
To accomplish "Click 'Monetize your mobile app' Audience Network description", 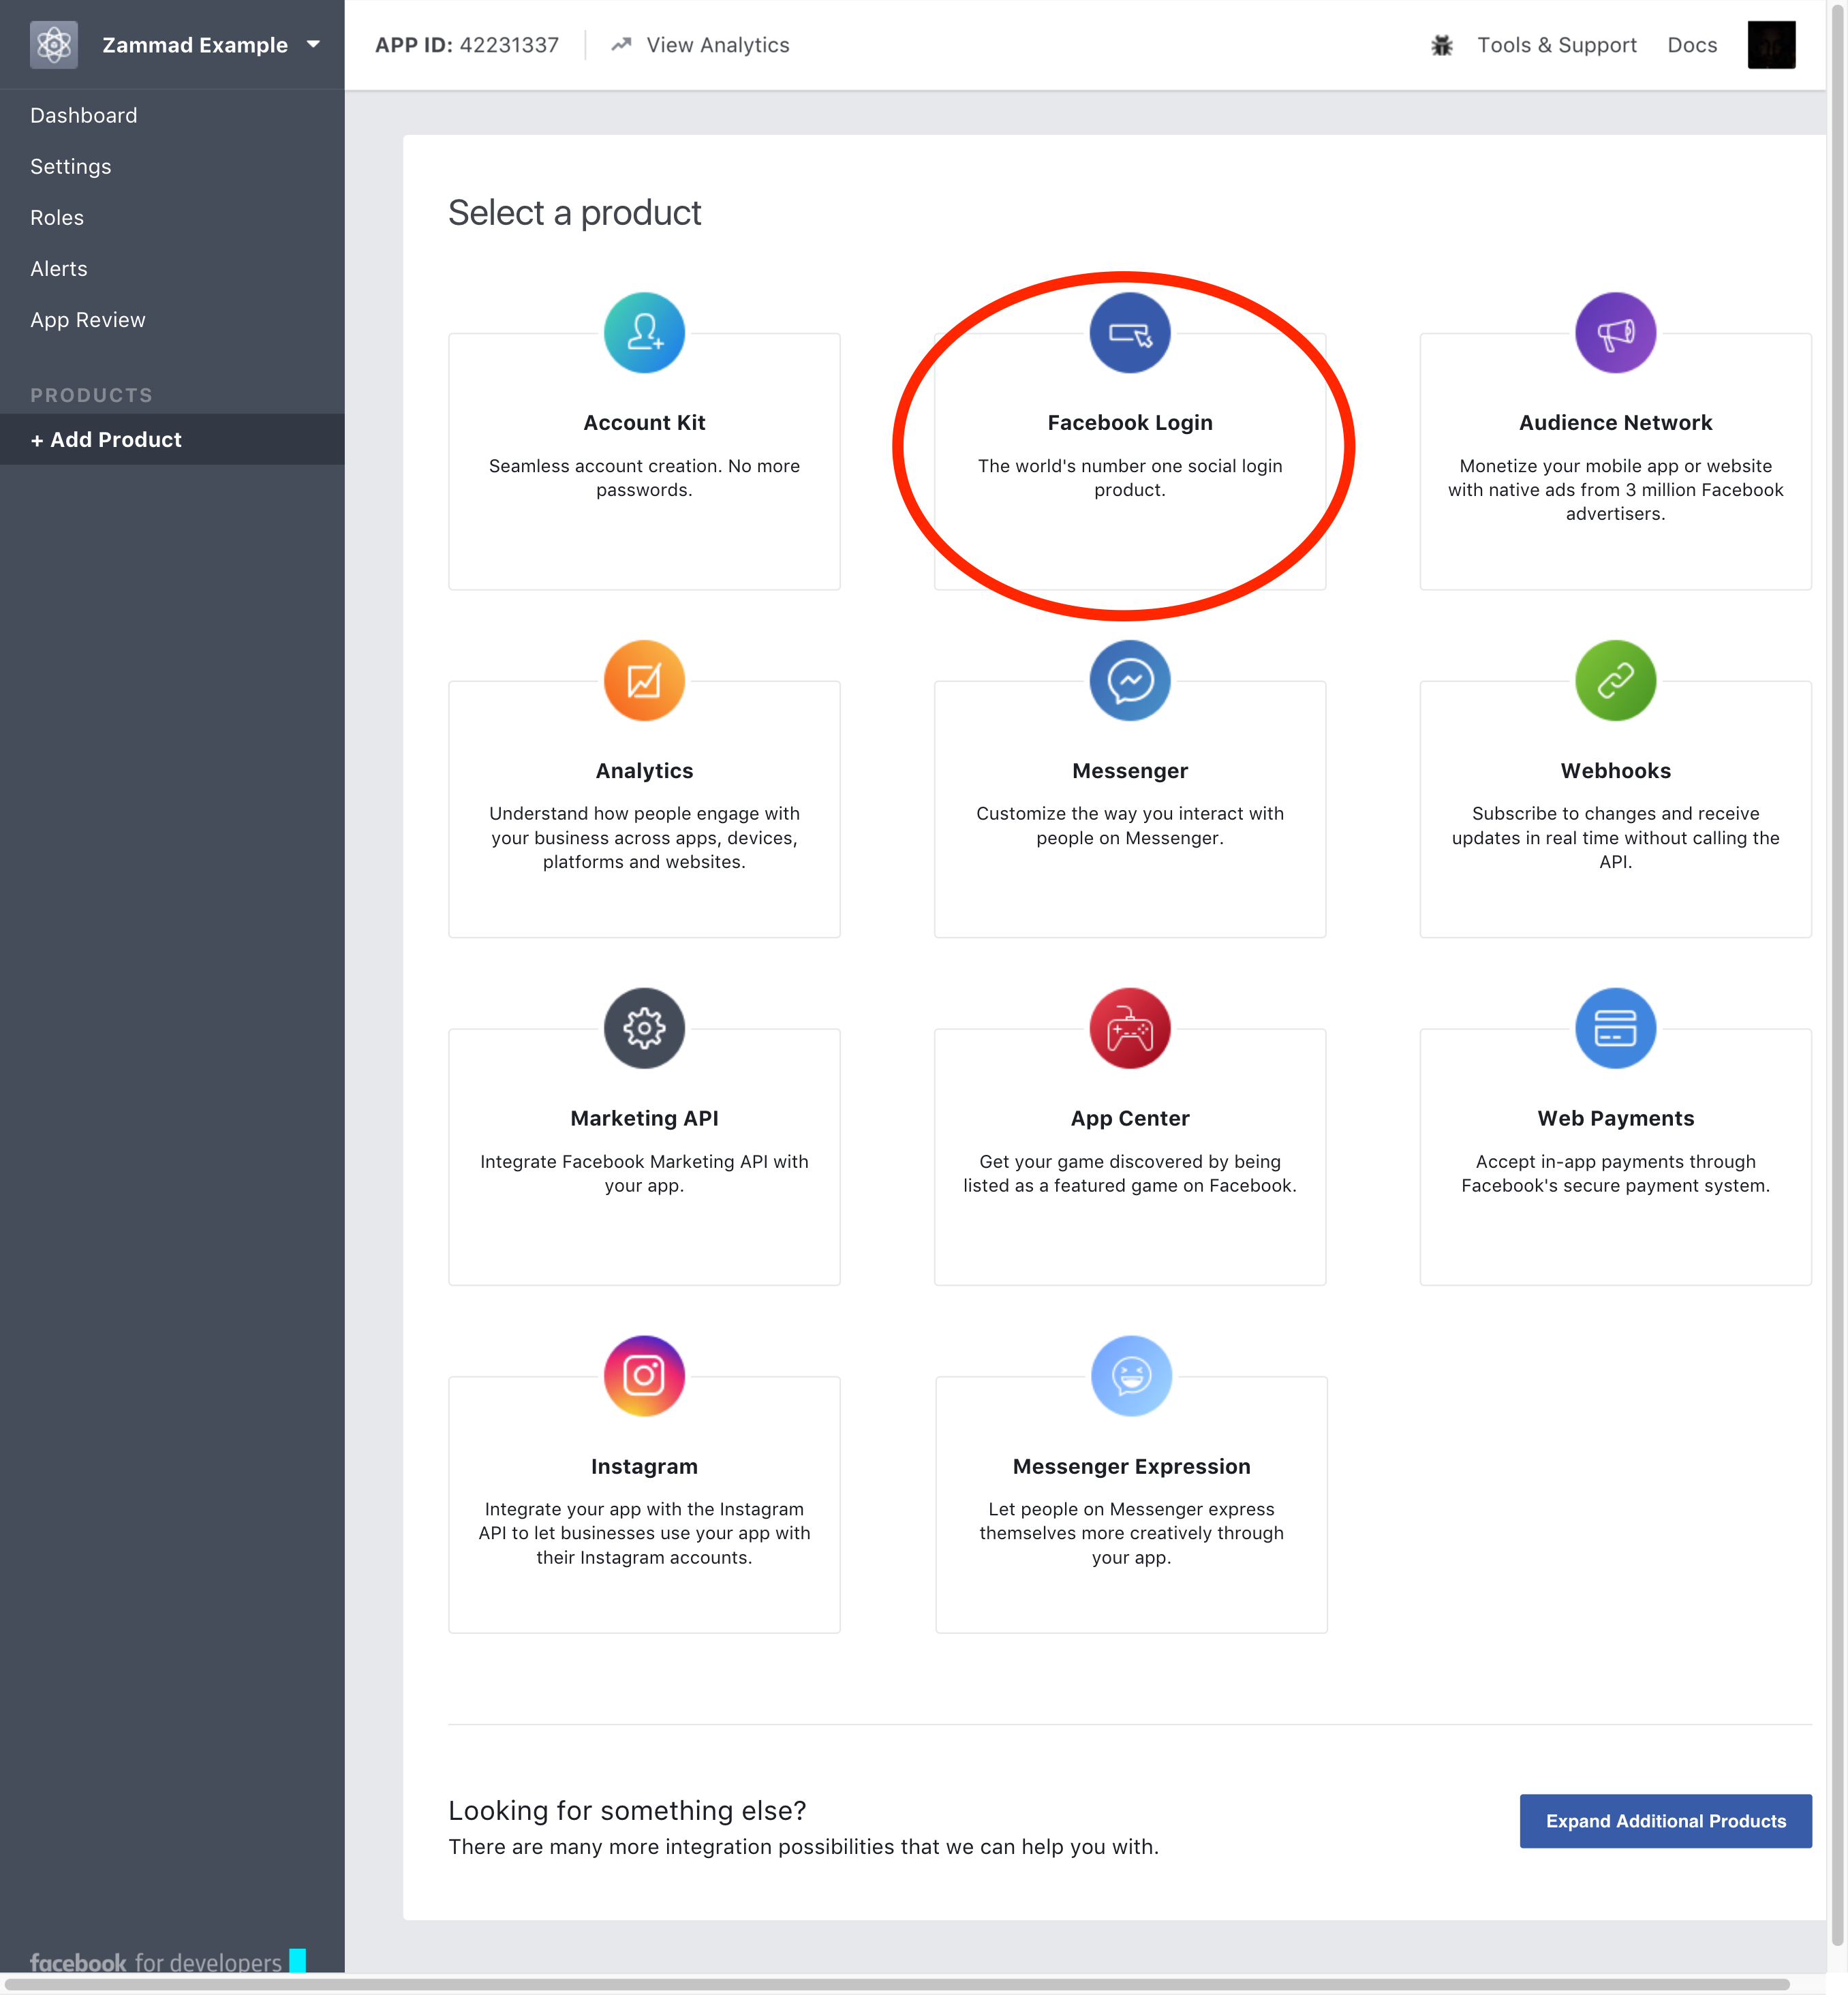I will point(1615,490).
